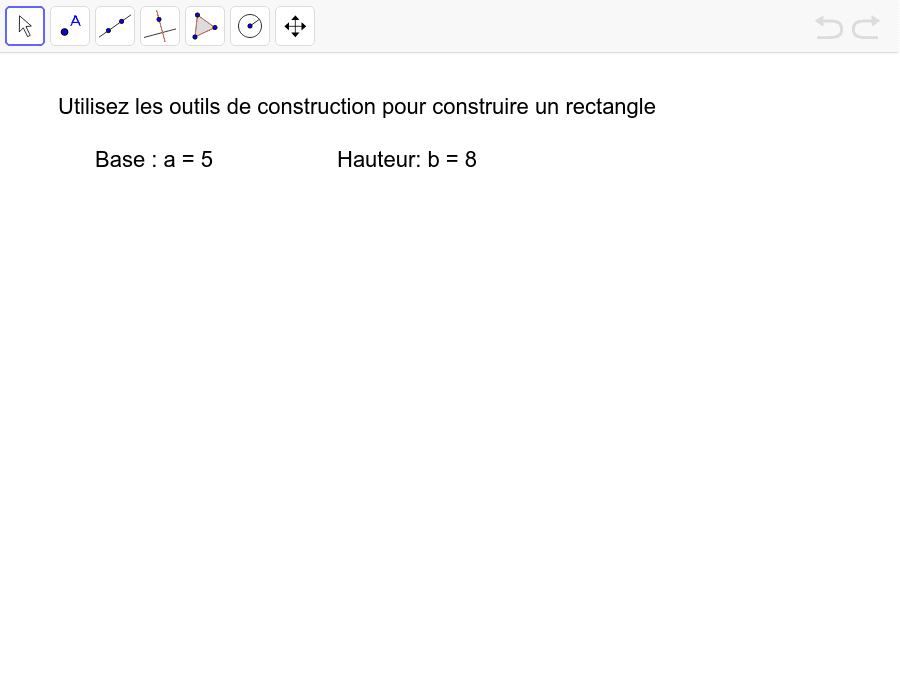
Task: Select the Move arrow tool
Action: (25, 26)
